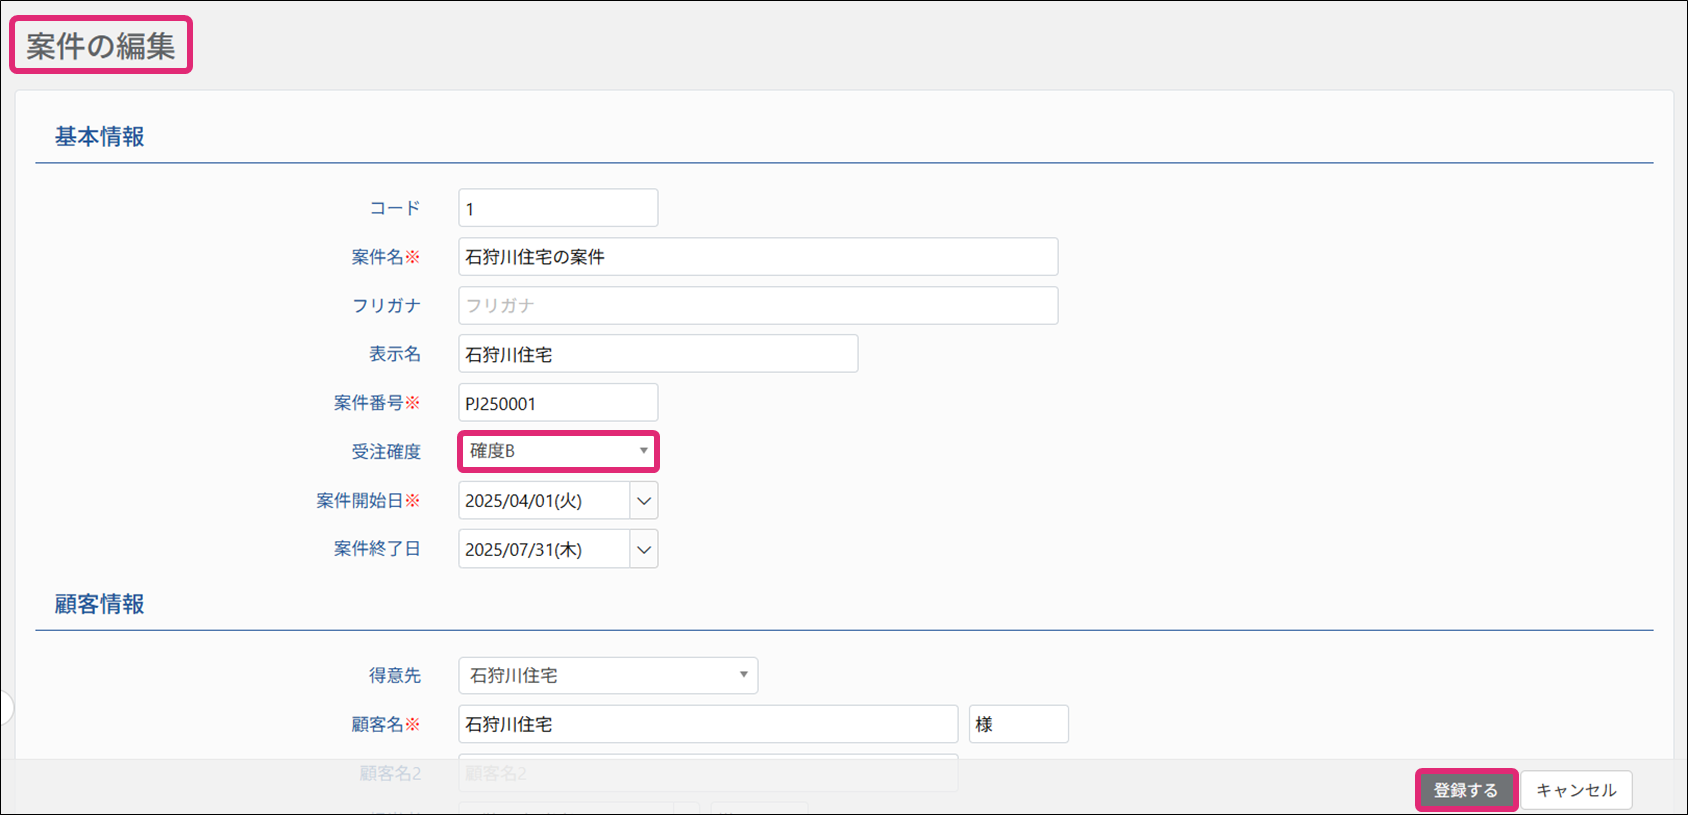The height and width of the screenshot is (815, 1688).
Task: Open the 得意先 customer dropdown
Action: point(608,676)
